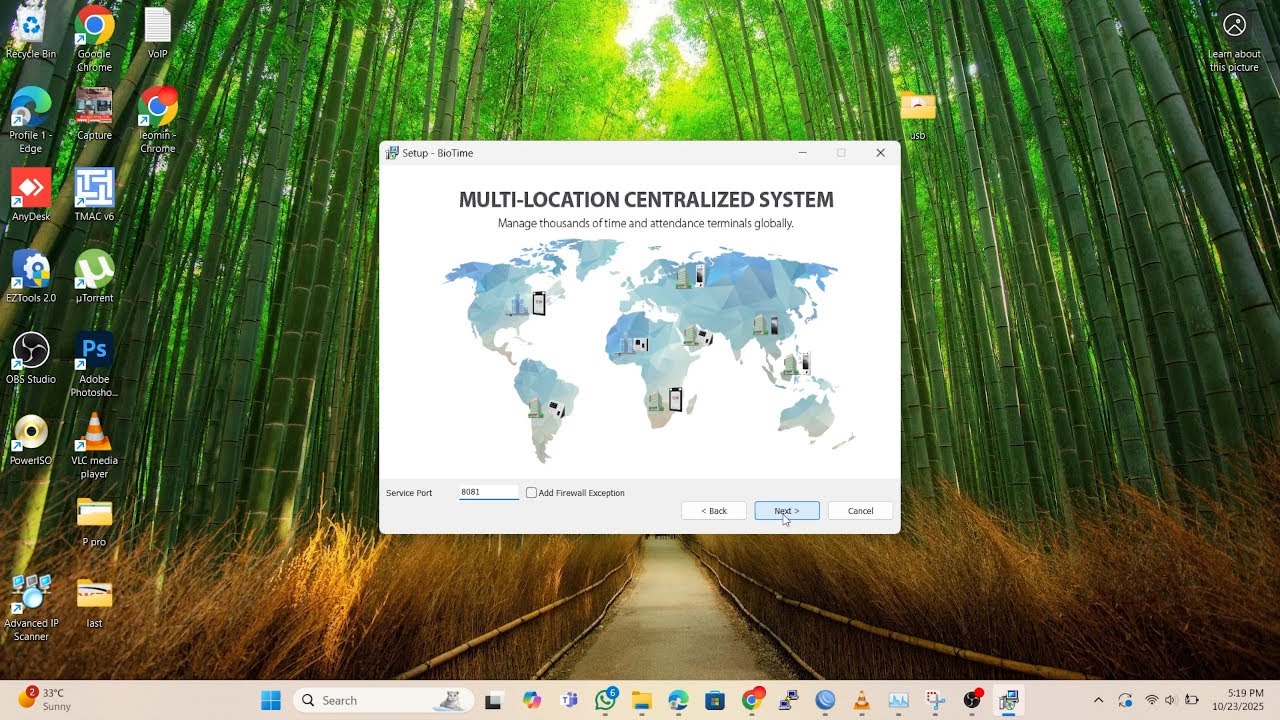
Task: Select the Capture desktop icon
Action: (94, 114)
